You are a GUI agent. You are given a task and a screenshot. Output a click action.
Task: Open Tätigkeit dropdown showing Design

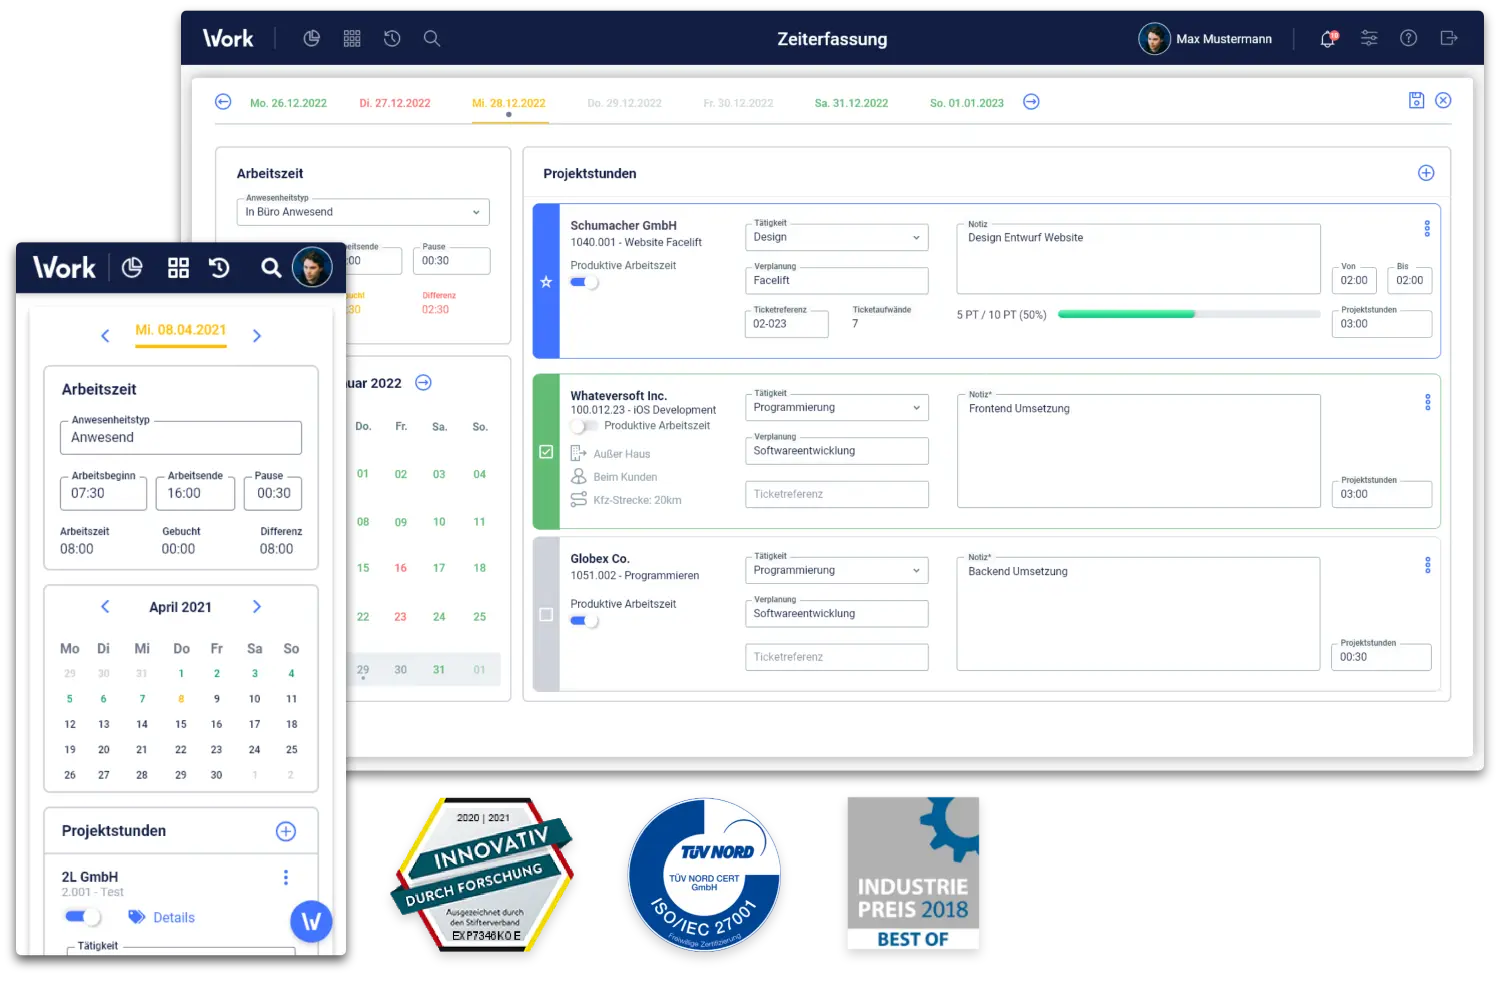click(x=837, y=237)
